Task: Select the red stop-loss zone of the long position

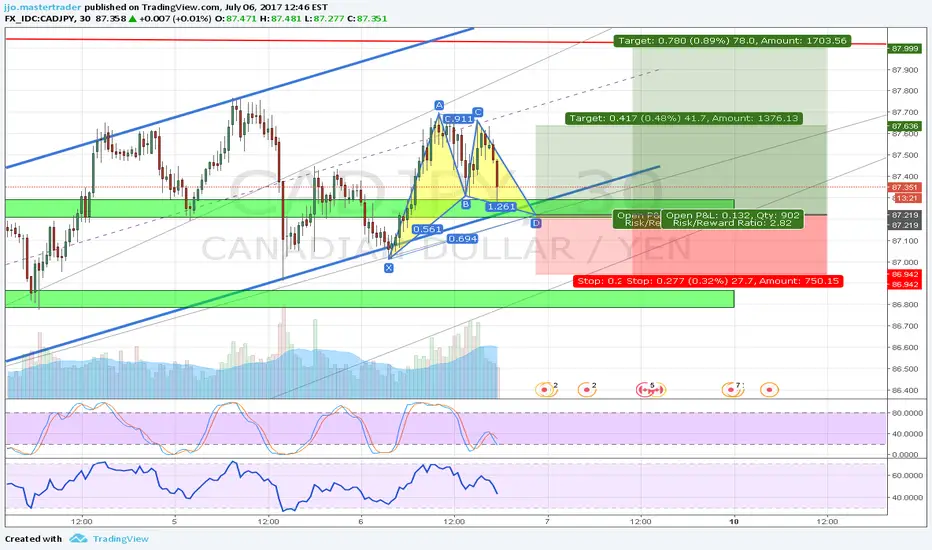Action: click(730, 245)
